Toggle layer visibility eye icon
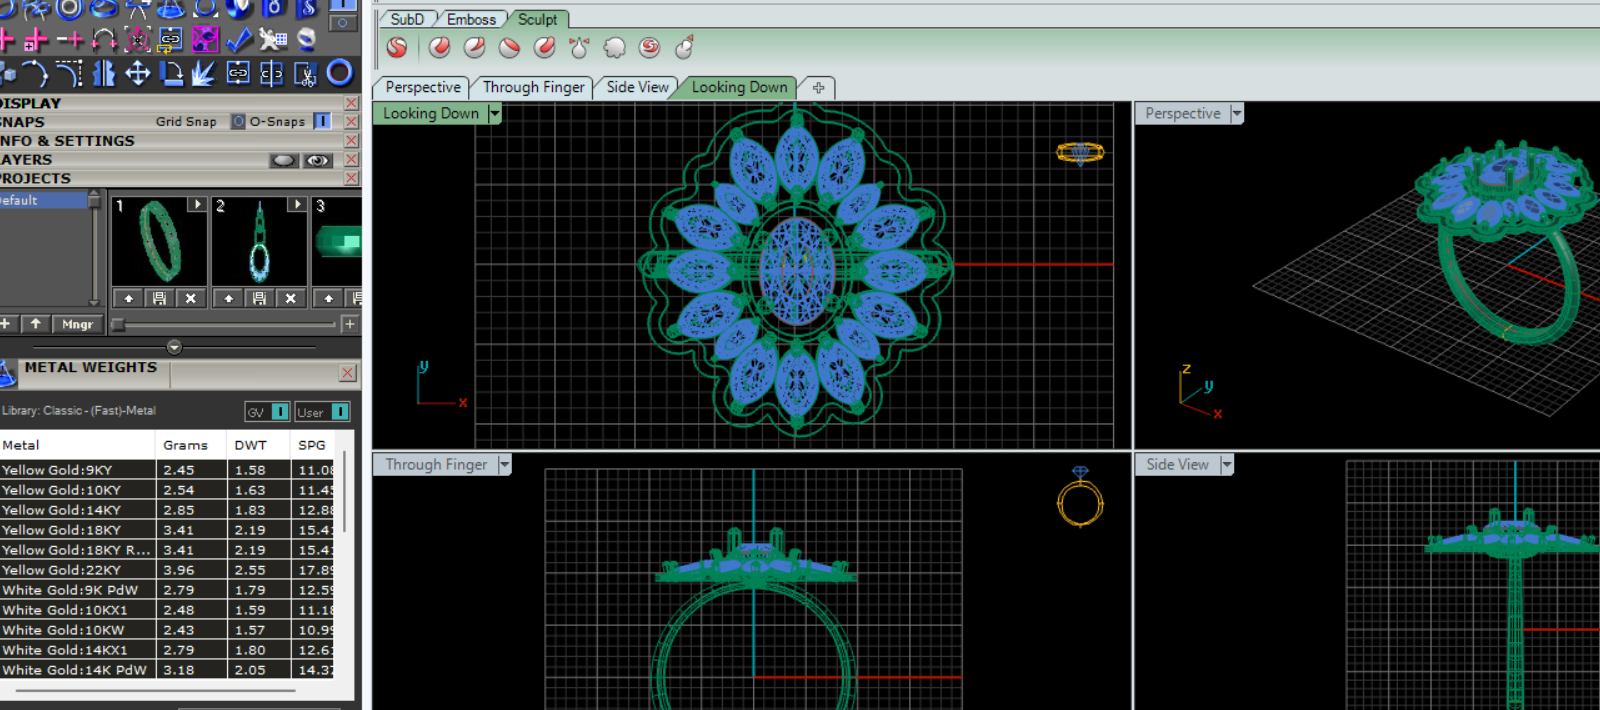Viewport: 1600px width, 710px height. point(317,160)
